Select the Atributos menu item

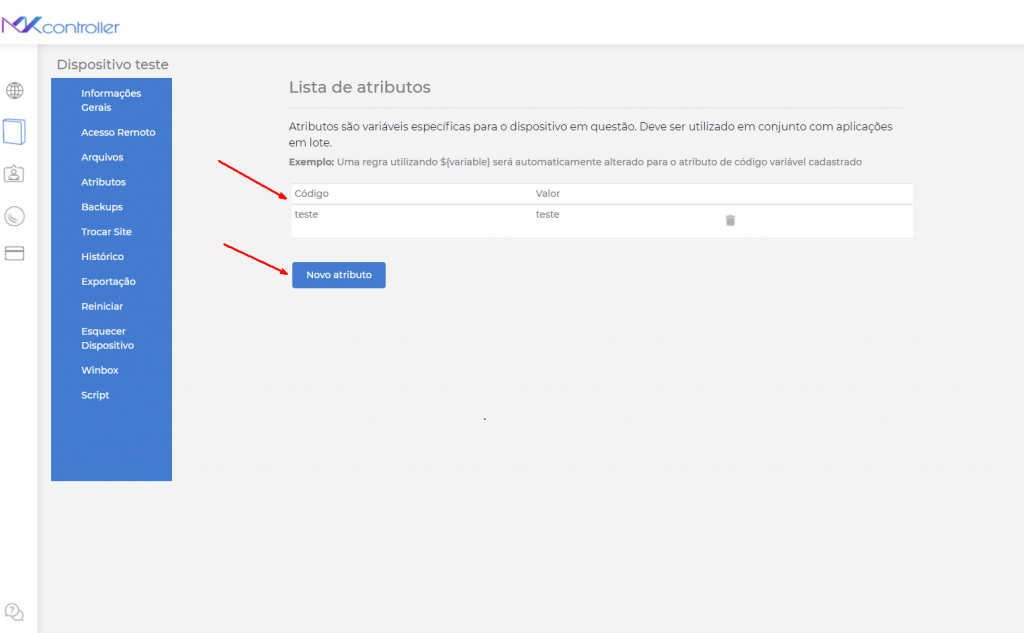(103, 181)
